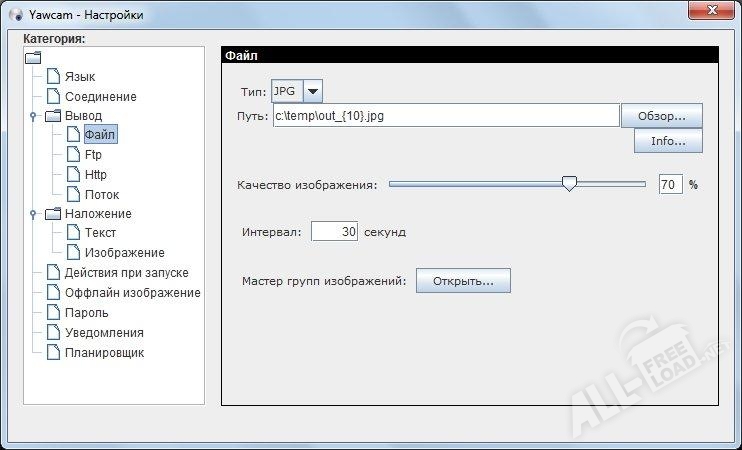
Task: Click the Открыть... image group wizard button
Action: [463, 281]
